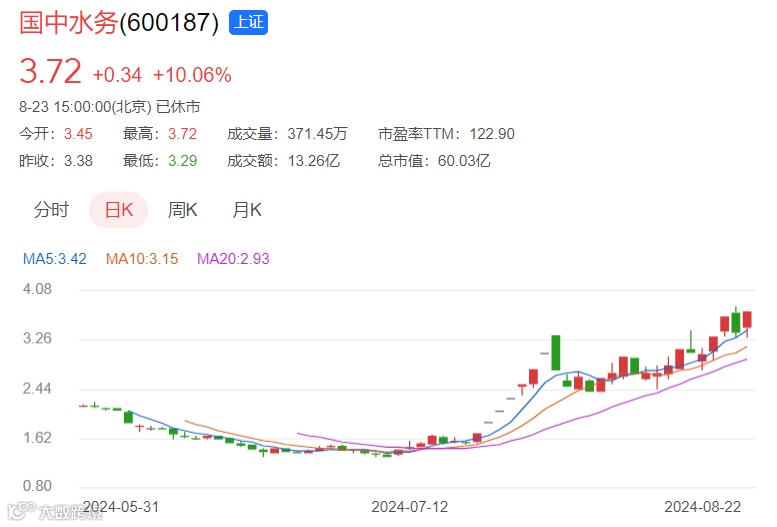Click the 2024-08-22 date axis label
777x527 pixels.
point(702,507)
